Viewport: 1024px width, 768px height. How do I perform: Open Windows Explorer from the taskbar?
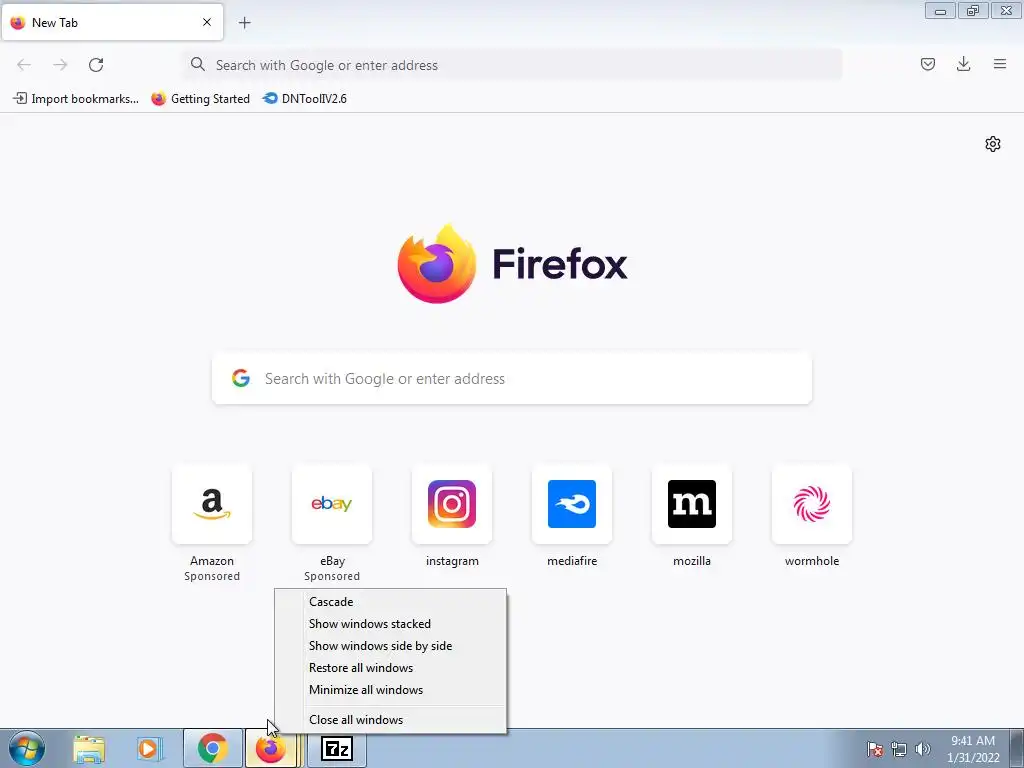pos(89,749)
